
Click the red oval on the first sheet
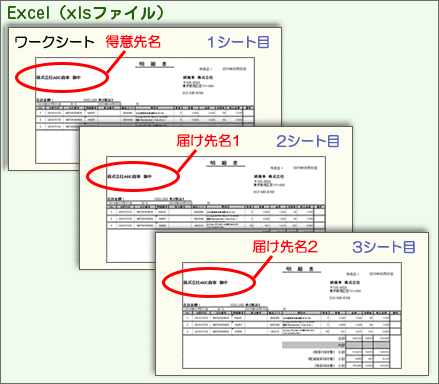point(62,77)
